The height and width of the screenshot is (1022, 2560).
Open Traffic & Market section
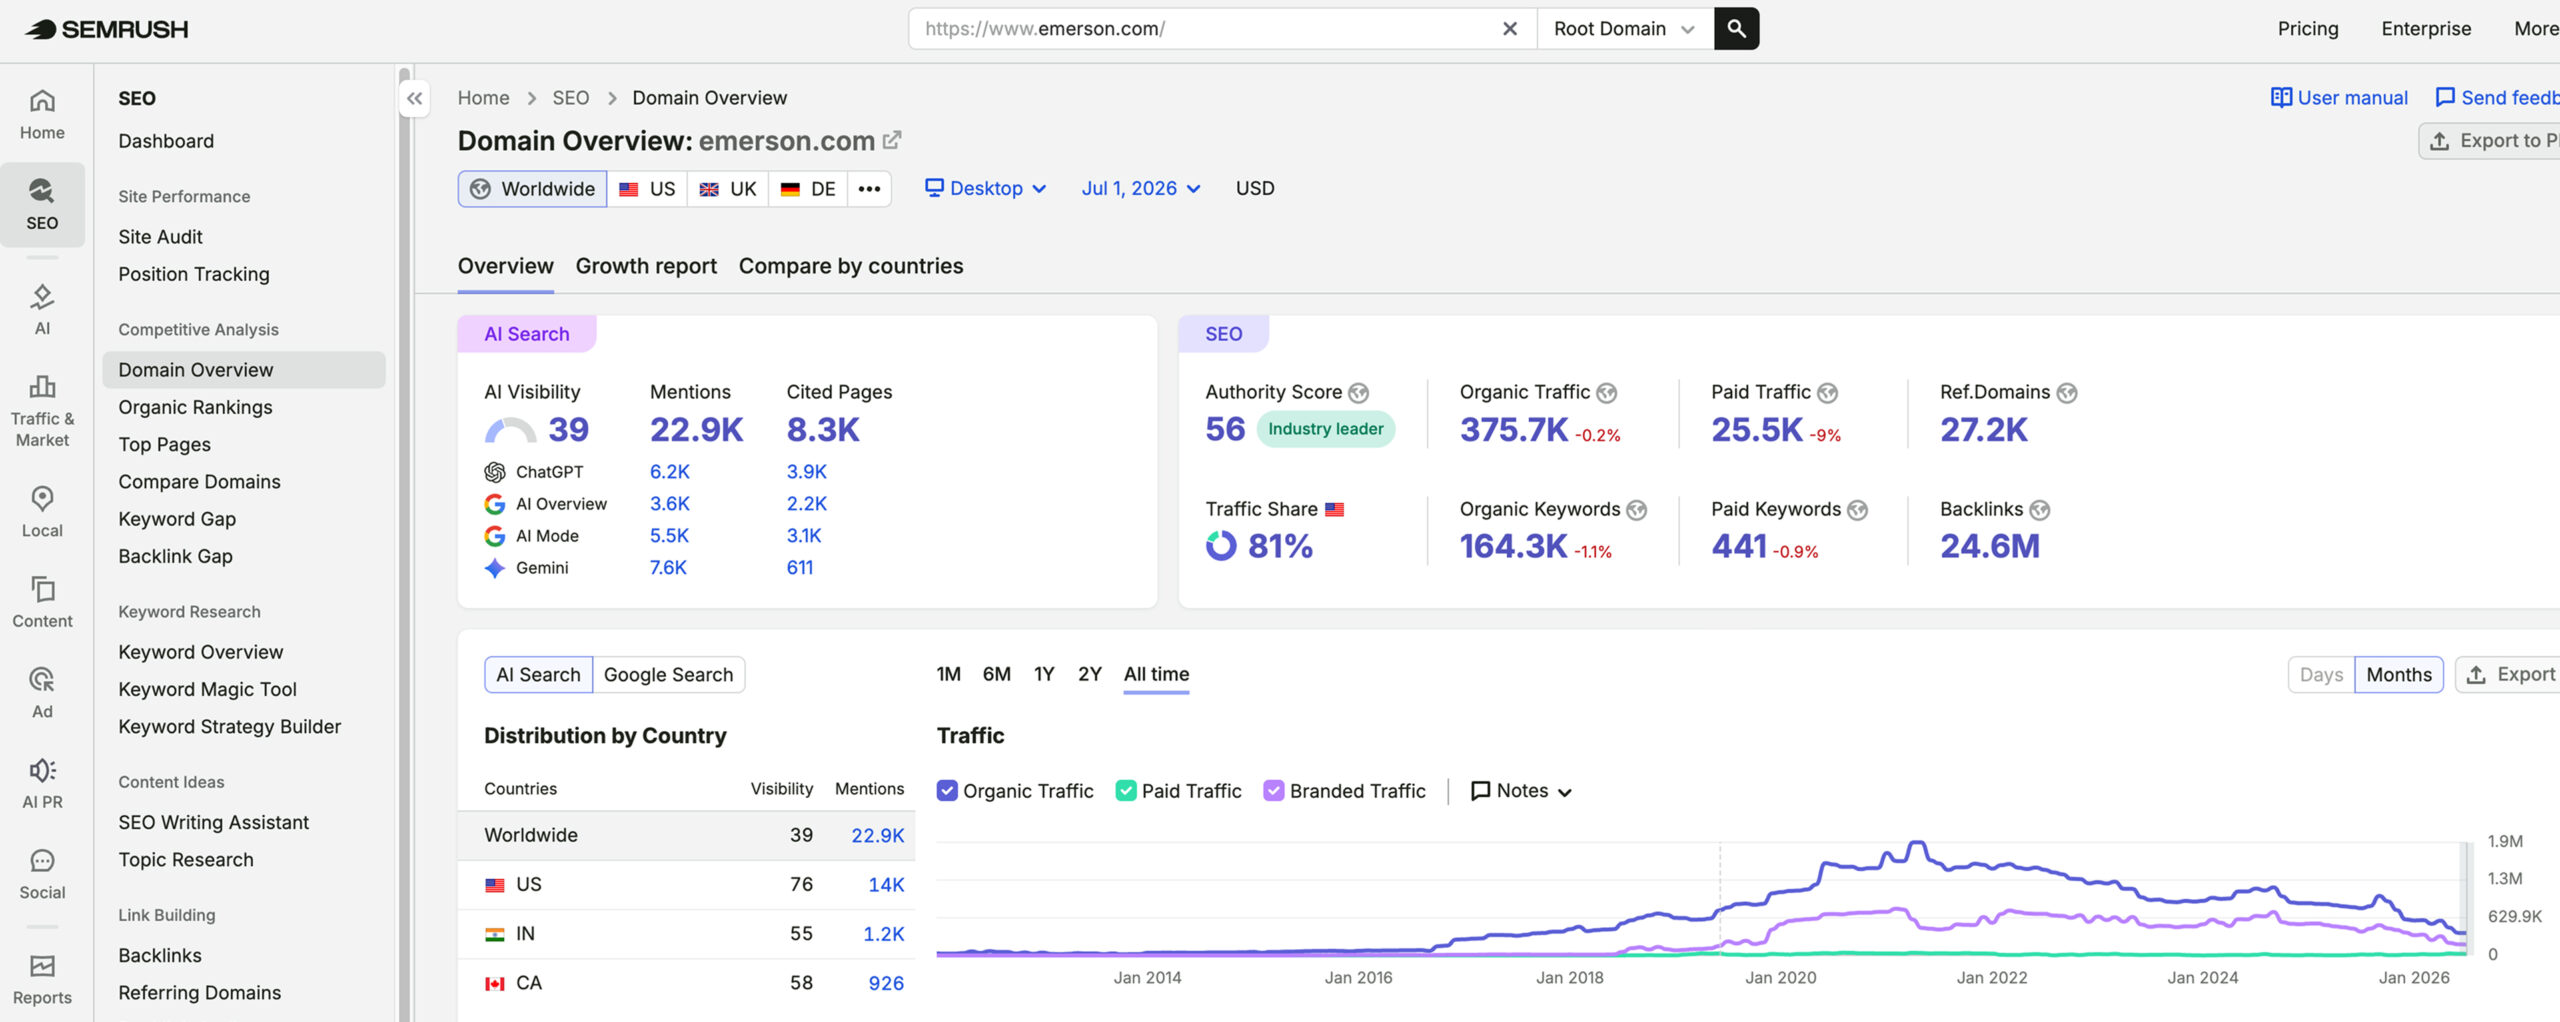tap(42, 412)
